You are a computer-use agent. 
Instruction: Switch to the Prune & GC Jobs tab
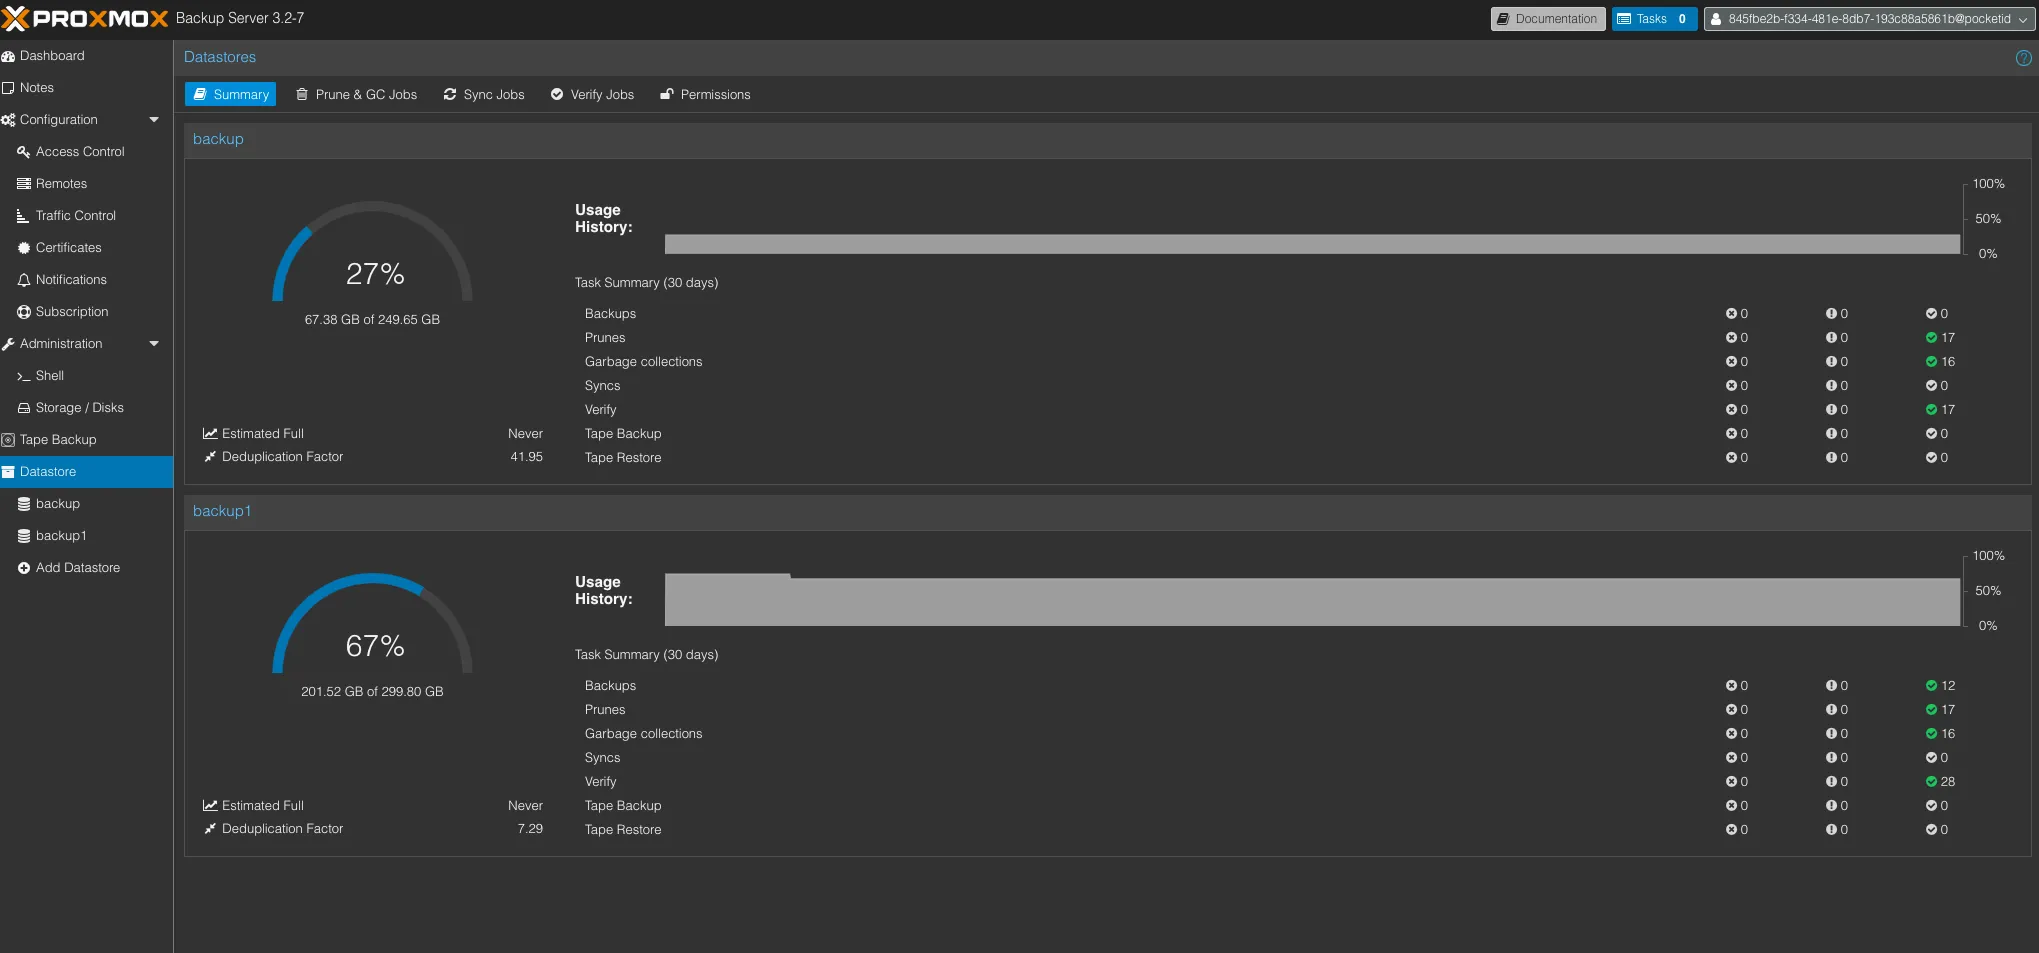click(356, 95)
